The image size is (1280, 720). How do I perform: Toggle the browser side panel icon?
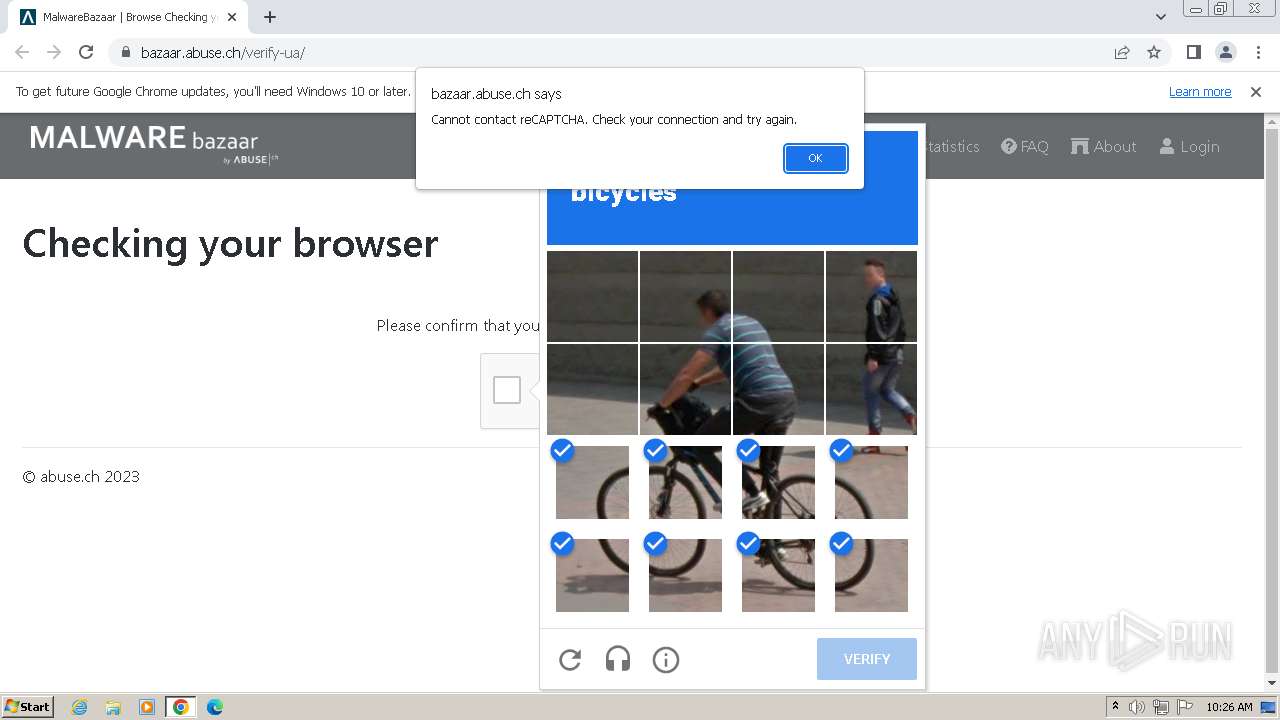pyautogui.click(x=1193, y=52)
